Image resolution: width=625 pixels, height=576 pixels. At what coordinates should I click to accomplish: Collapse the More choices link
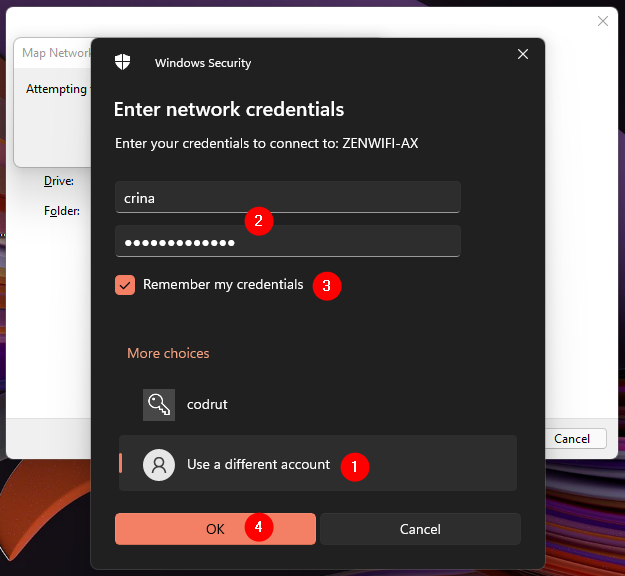pos(168,353)
